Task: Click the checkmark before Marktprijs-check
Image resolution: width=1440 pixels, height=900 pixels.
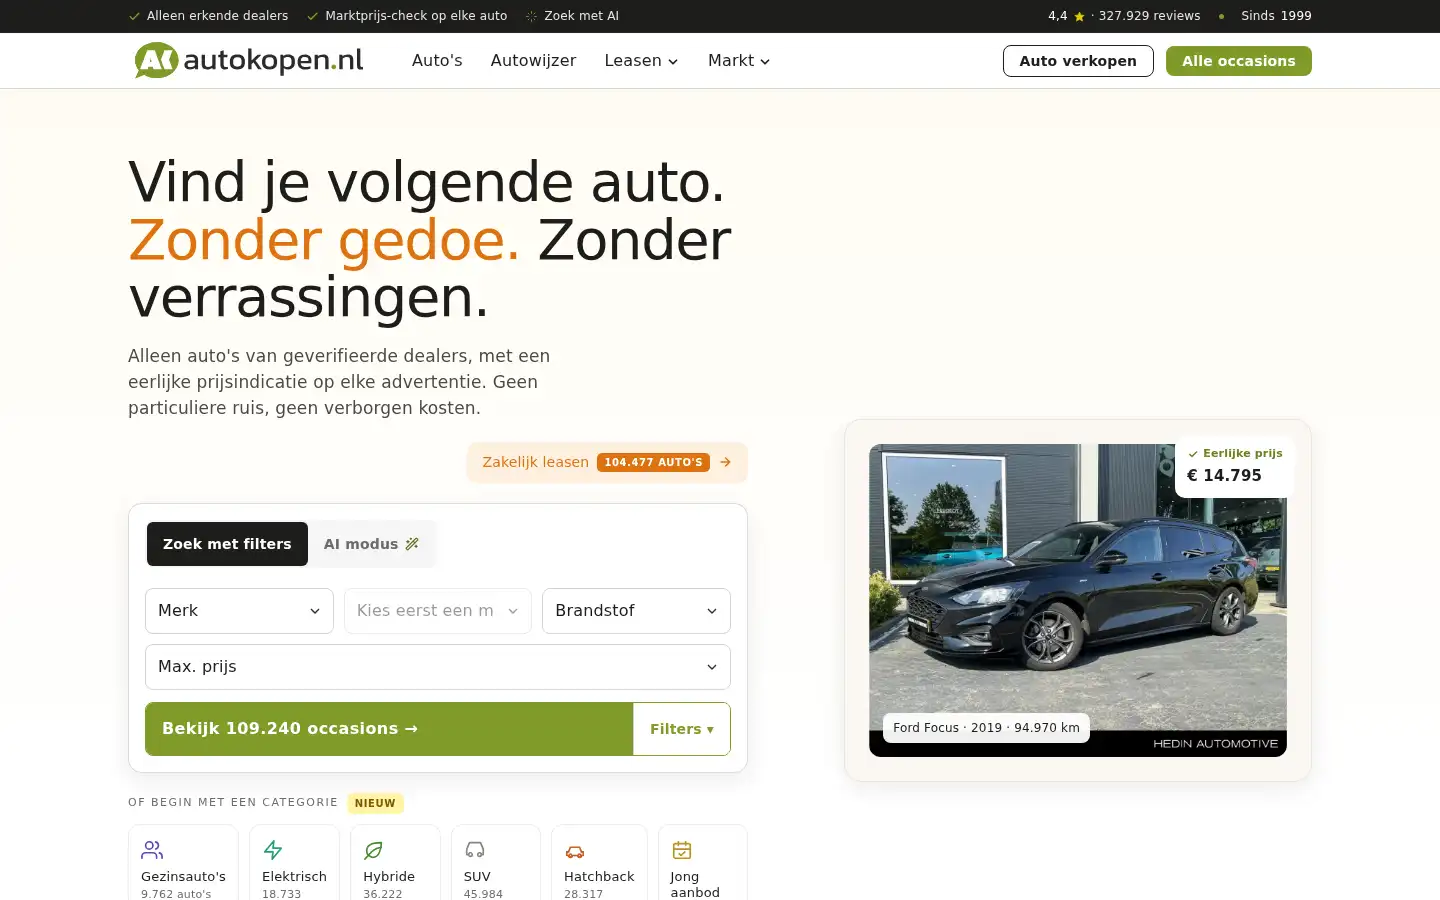Action: coord(313,16)
